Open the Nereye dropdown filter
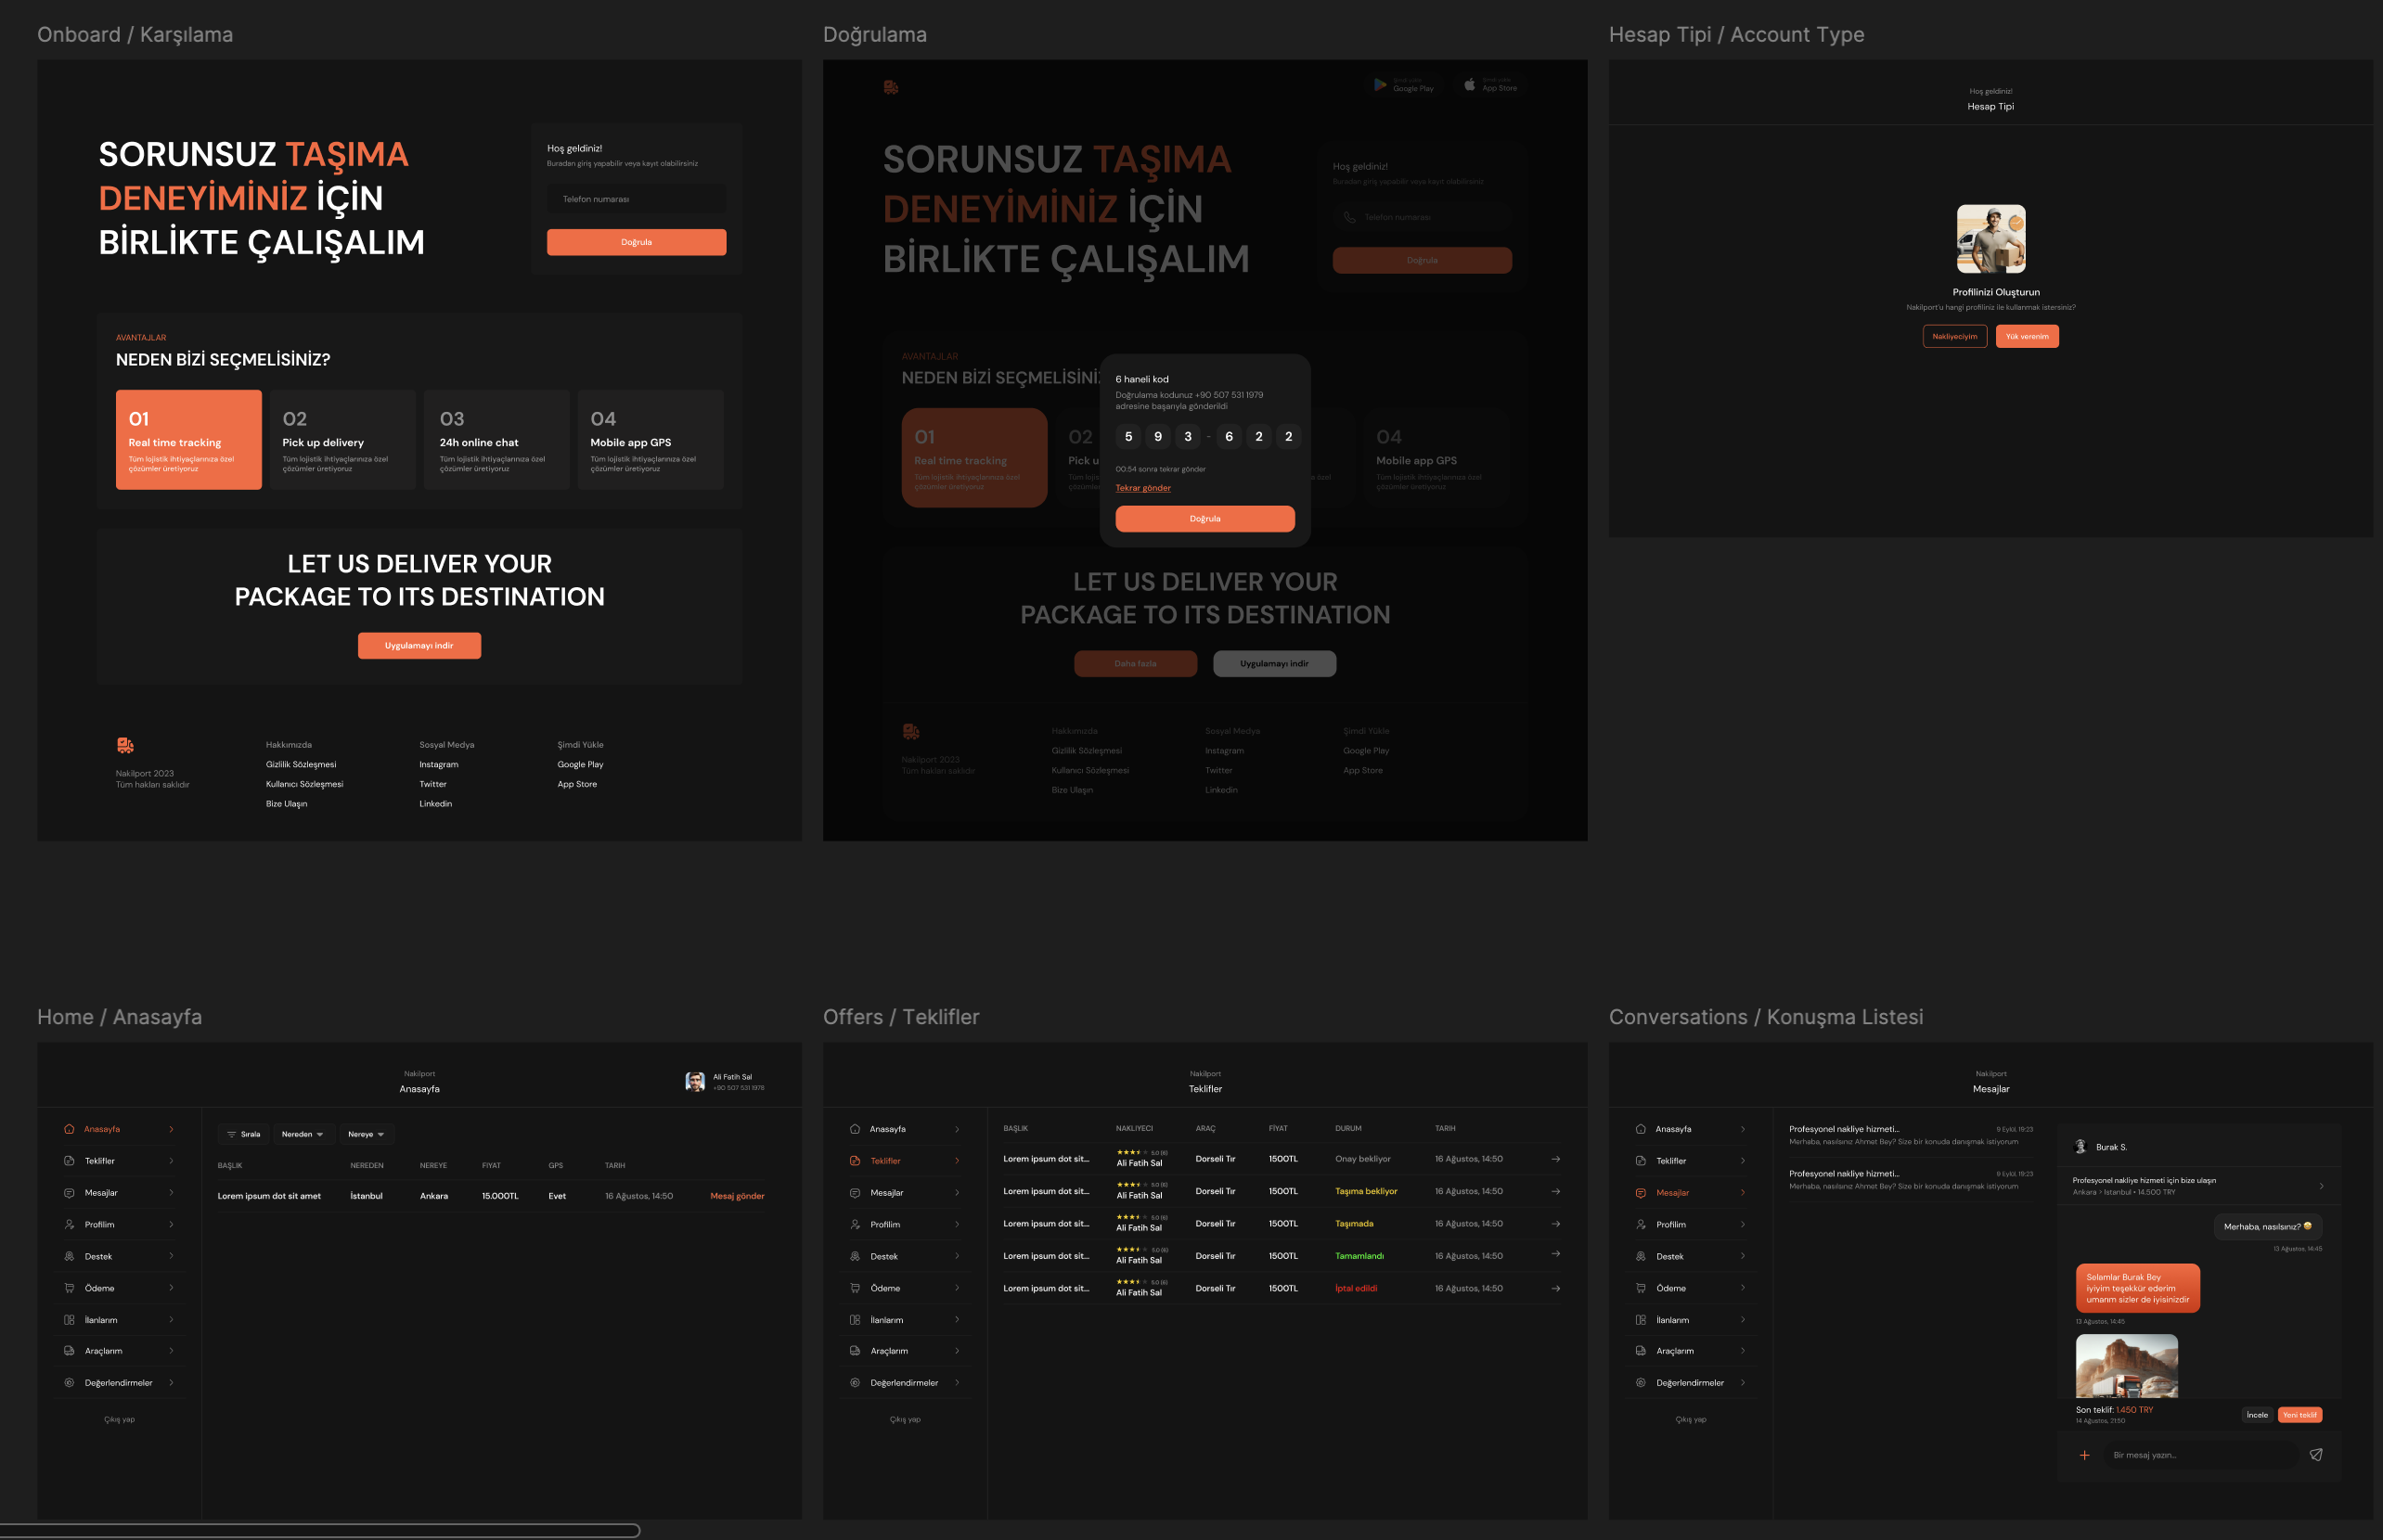 click(x=366, y=1134)
